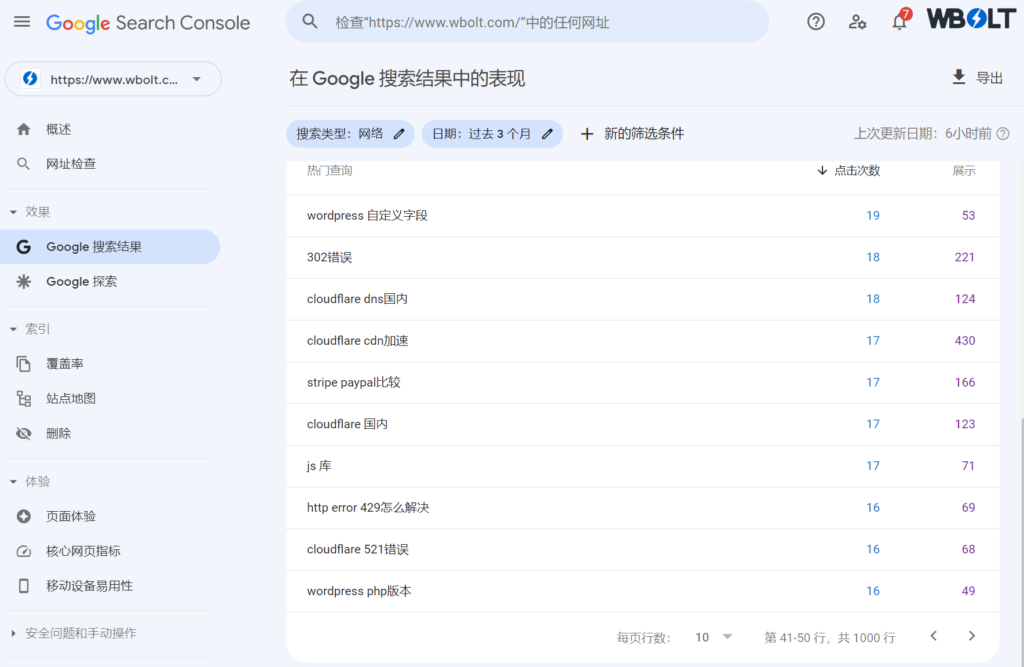Open the notifications bell with badge

pyautogui.click(x=899, y=22)
